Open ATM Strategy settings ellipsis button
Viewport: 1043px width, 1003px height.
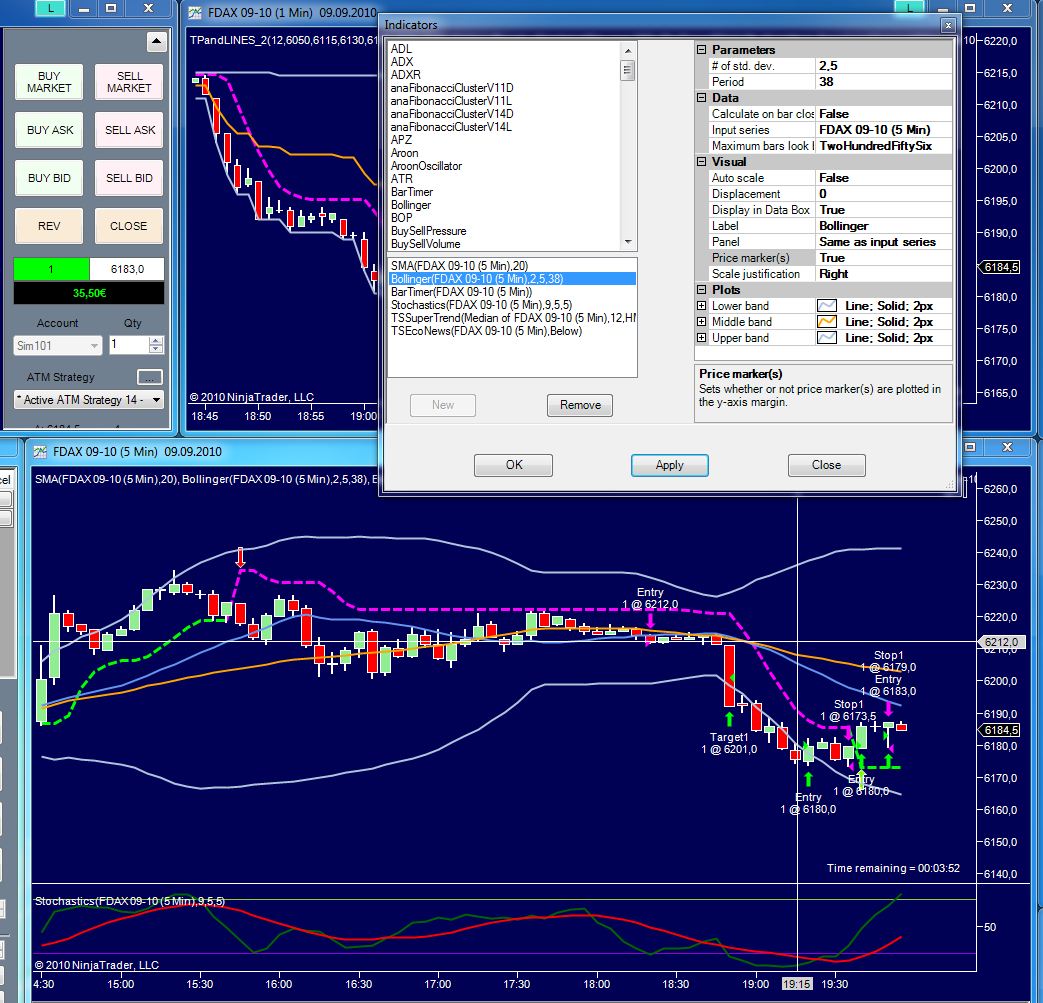[x=150, y=377]
